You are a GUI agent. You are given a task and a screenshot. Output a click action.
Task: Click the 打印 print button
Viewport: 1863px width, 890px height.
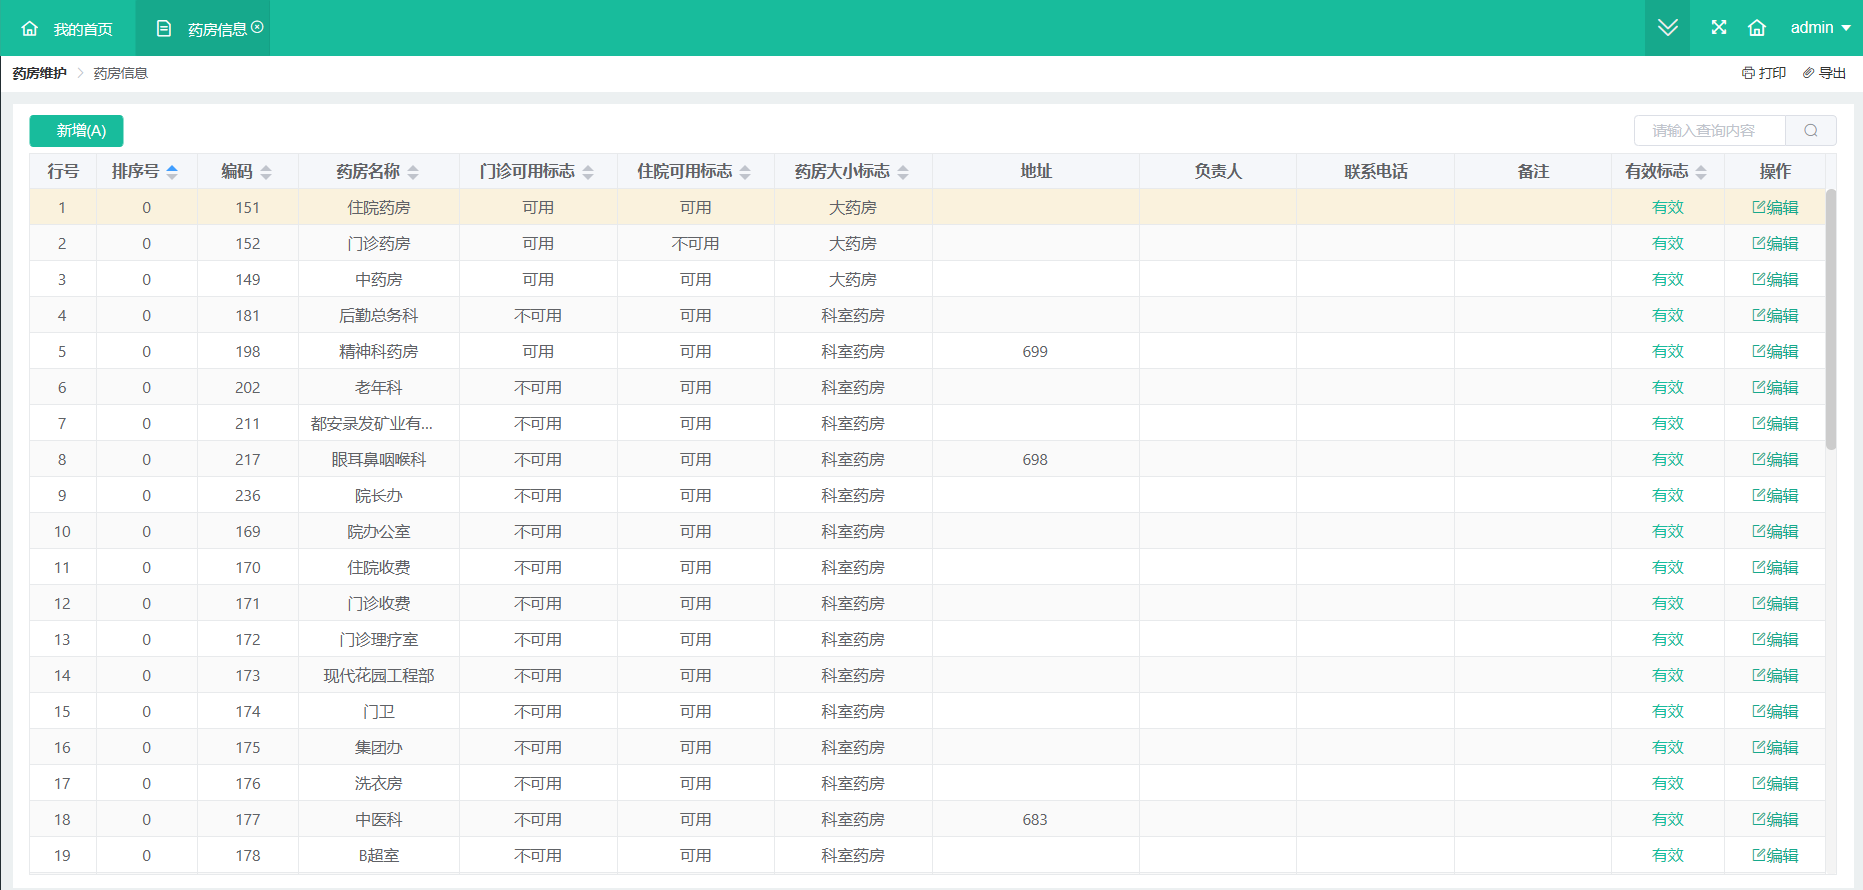(x=1764, y=73)
